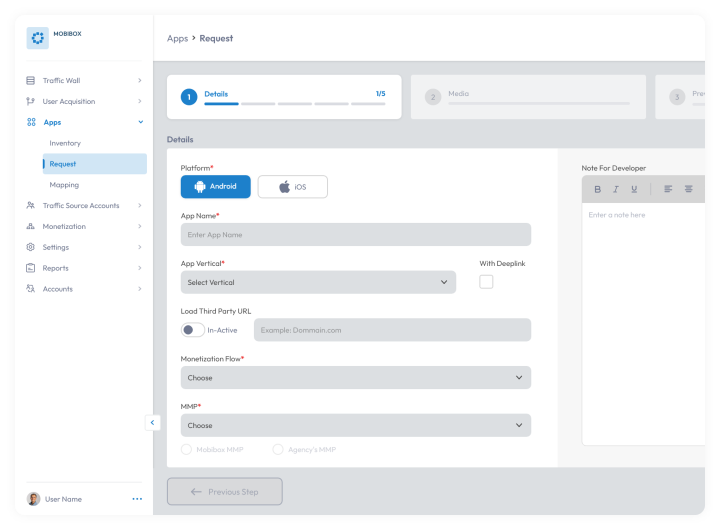The image size is (720, 530).
Task: Expand the Settings chevron
Action: coord(140,247)
